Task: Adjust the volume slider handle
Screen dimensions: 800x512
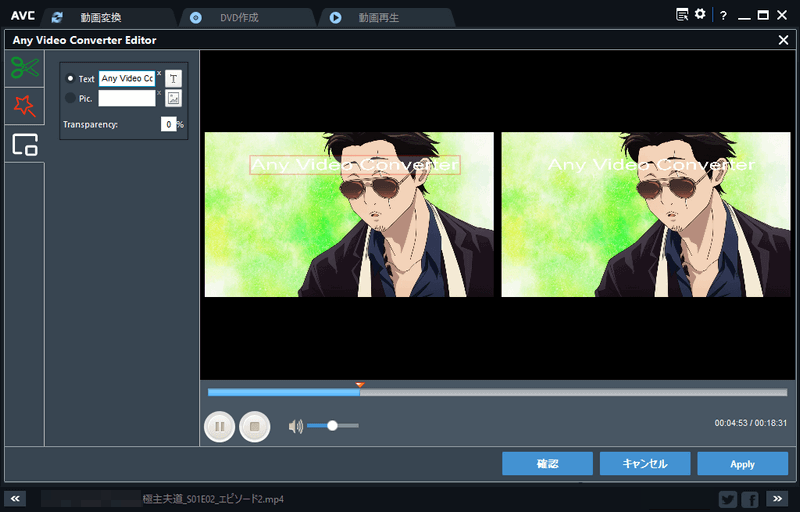Action: (332, 426)
